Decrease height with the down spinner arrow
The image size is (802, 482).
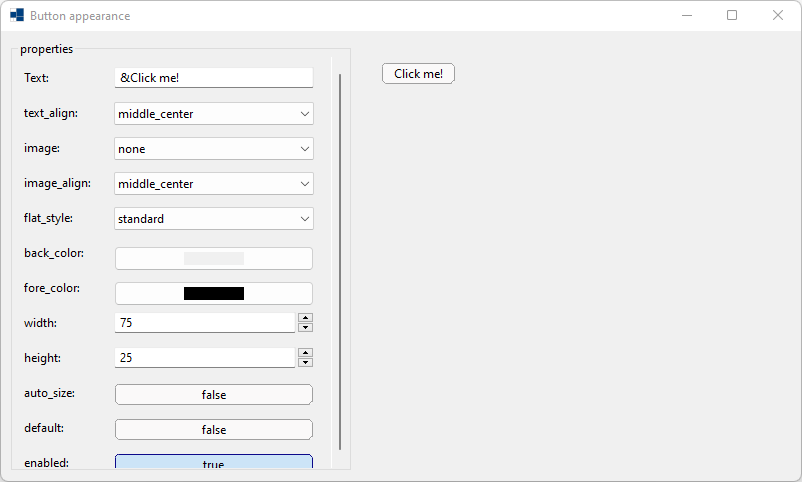pyautogui.click(x=306, y=362)
